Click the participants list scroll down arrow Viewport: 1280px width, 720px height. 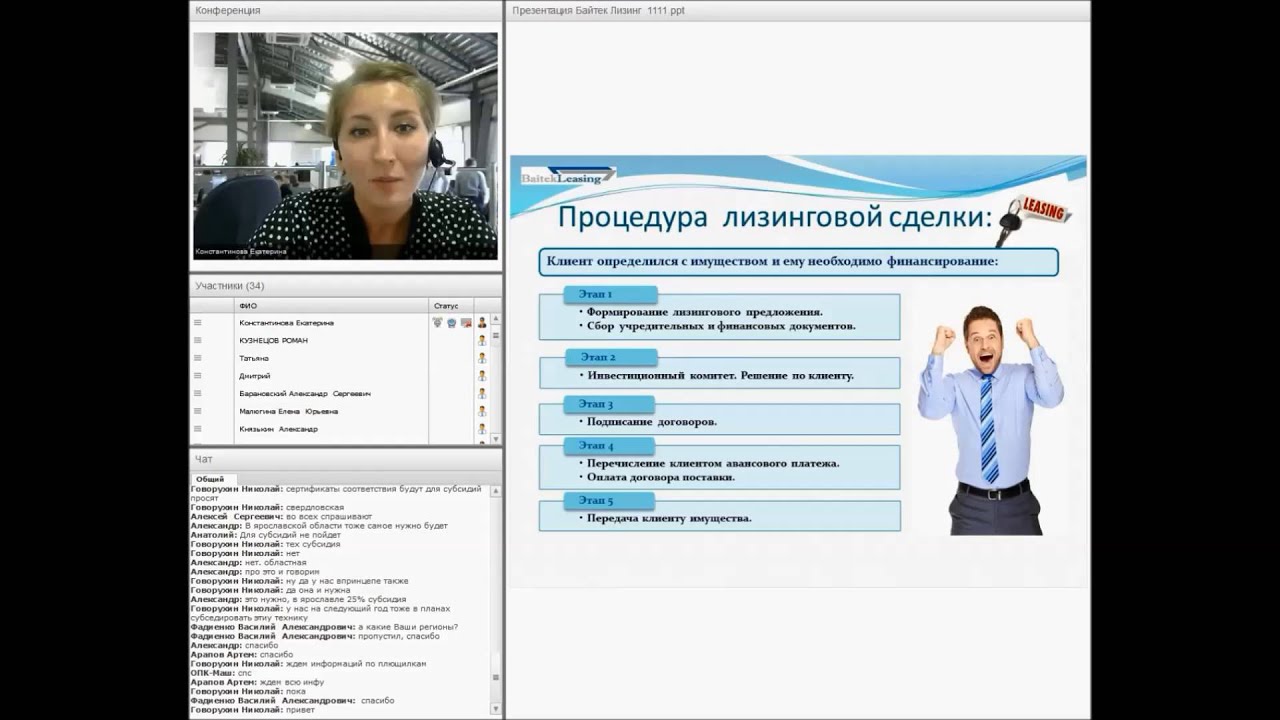496,438
